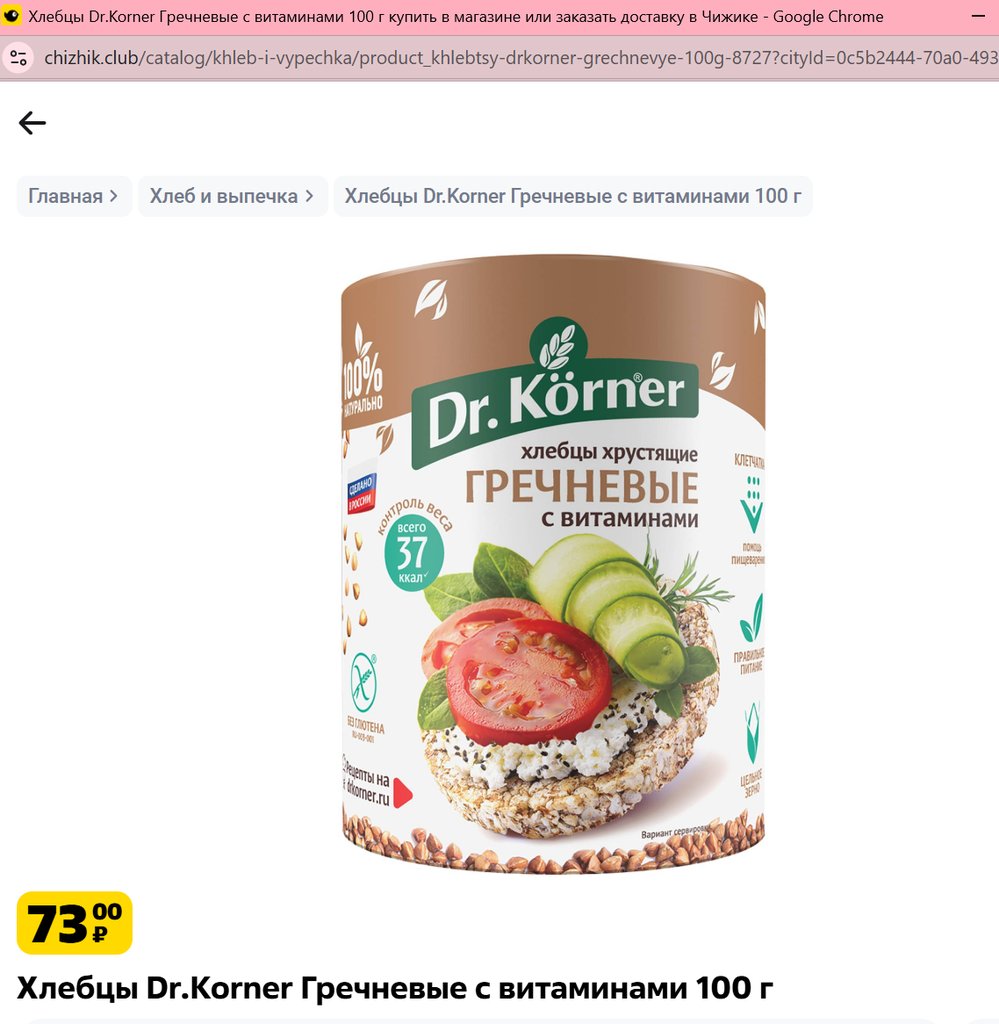Expand chevron after Хлеб и выпечка
The width and height of the screenshot is (999, 1024).
(x=309, y=196)
